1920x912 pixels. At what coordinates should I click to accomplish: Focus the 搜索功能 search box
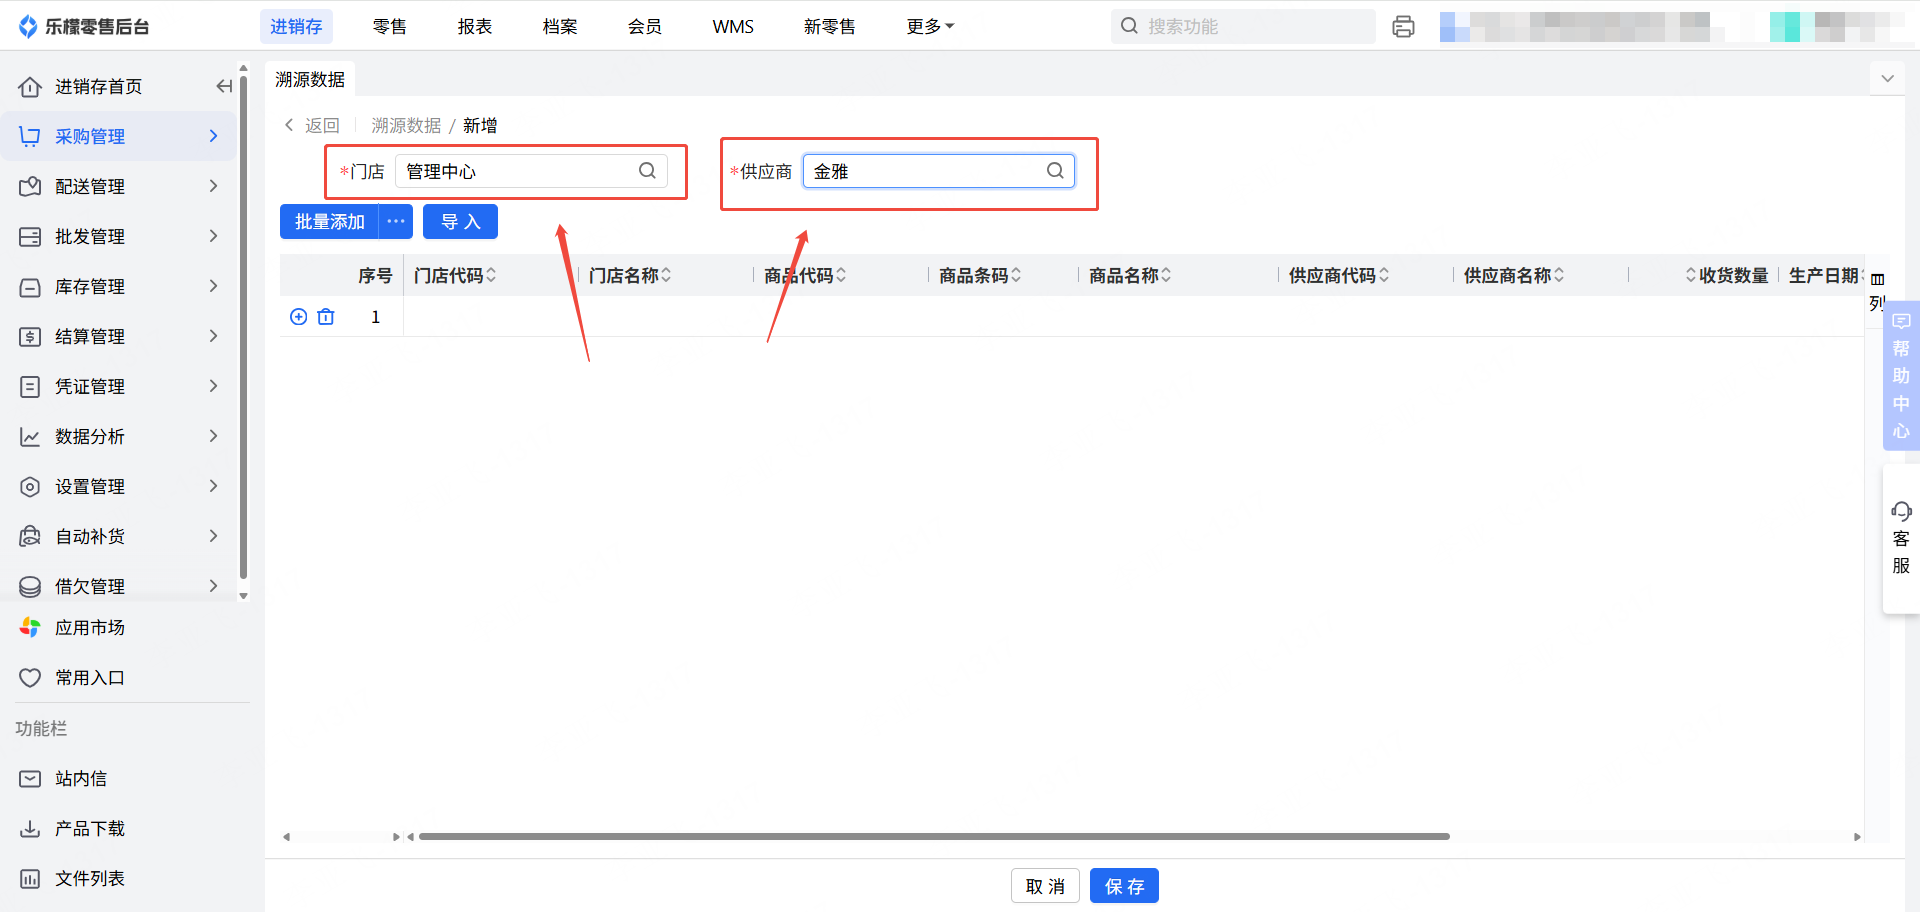1243,27
